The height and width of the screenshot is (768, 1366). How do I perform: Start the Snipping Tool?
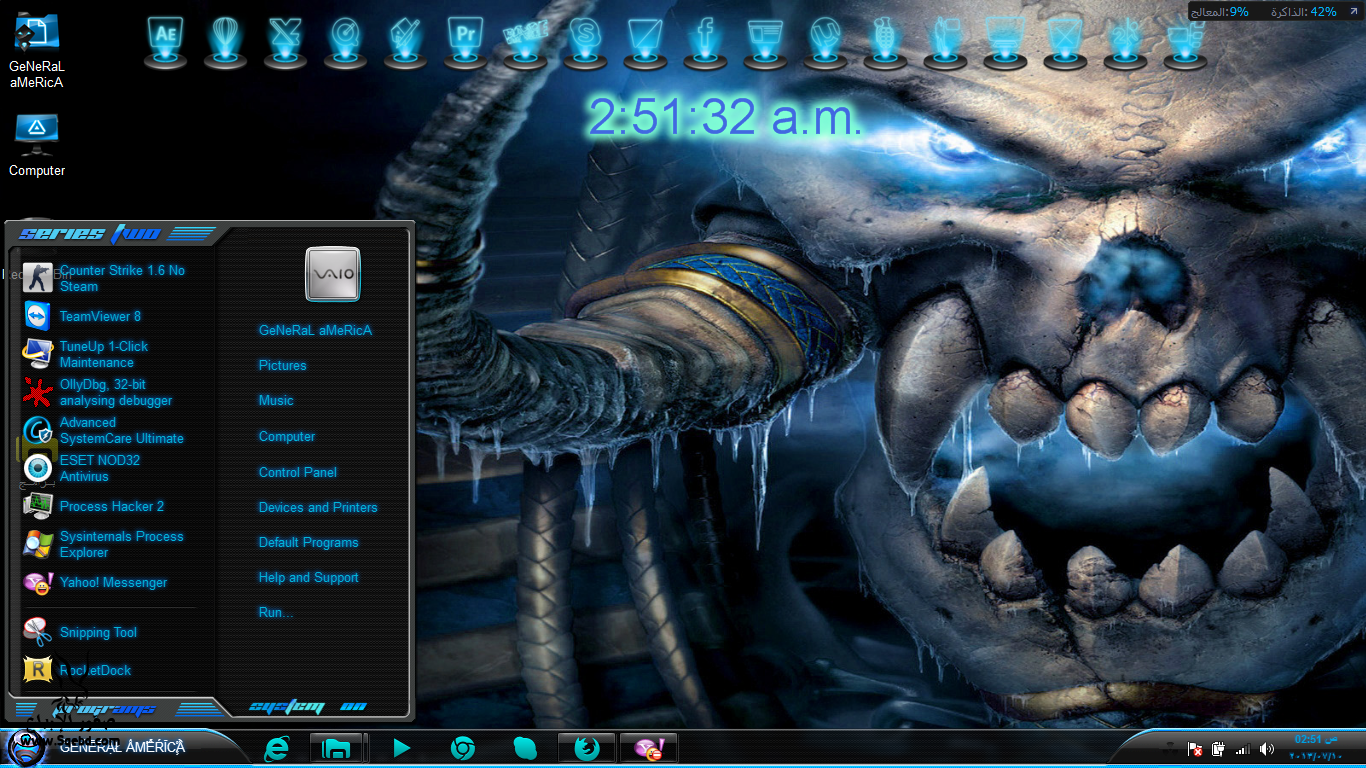coord(98,632)
